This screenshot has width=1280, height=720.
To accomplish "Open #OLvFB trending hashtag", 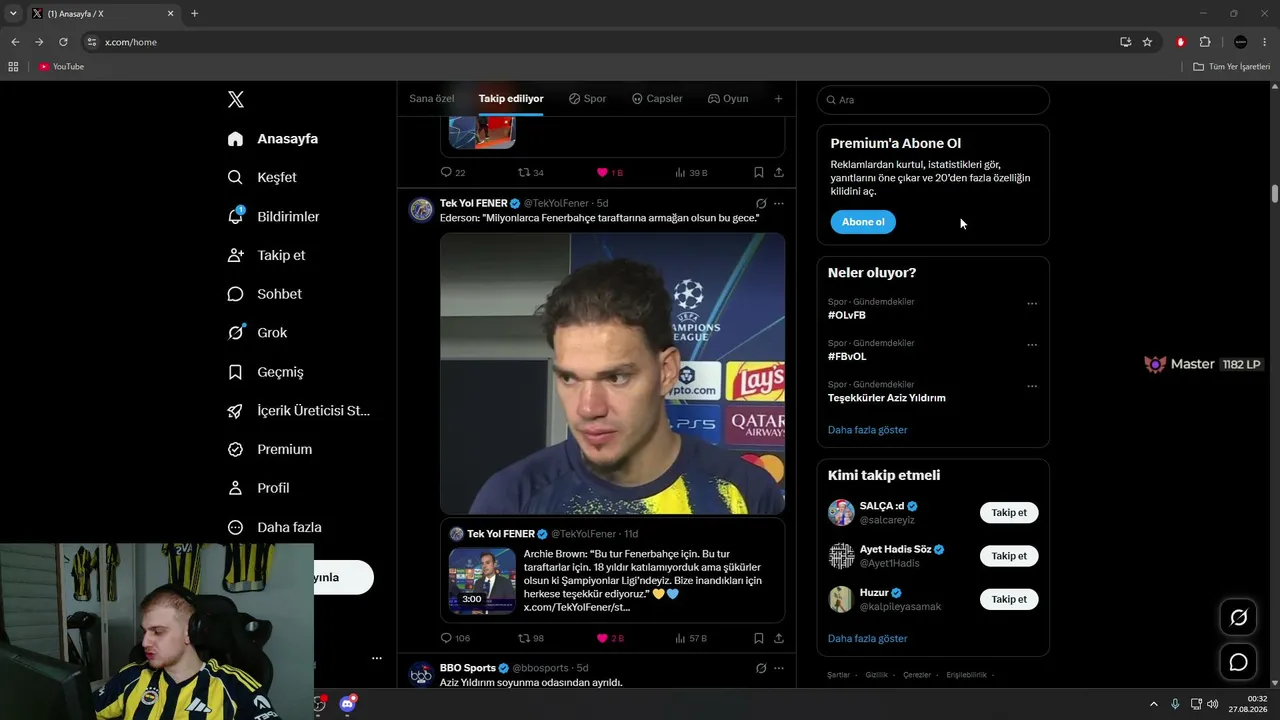I will 847,315.
